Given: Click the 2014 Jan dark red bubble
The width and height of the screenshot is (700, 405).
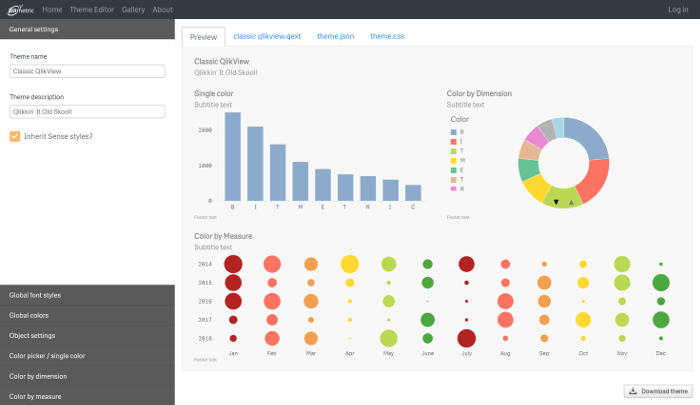Looking at the screenshot, I should (x=233, y=264).
